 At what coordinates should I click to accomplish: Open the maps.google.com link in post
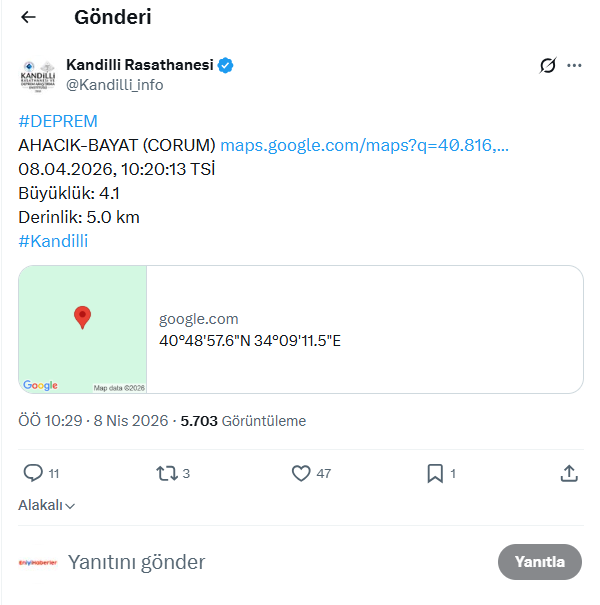(364, 145)
